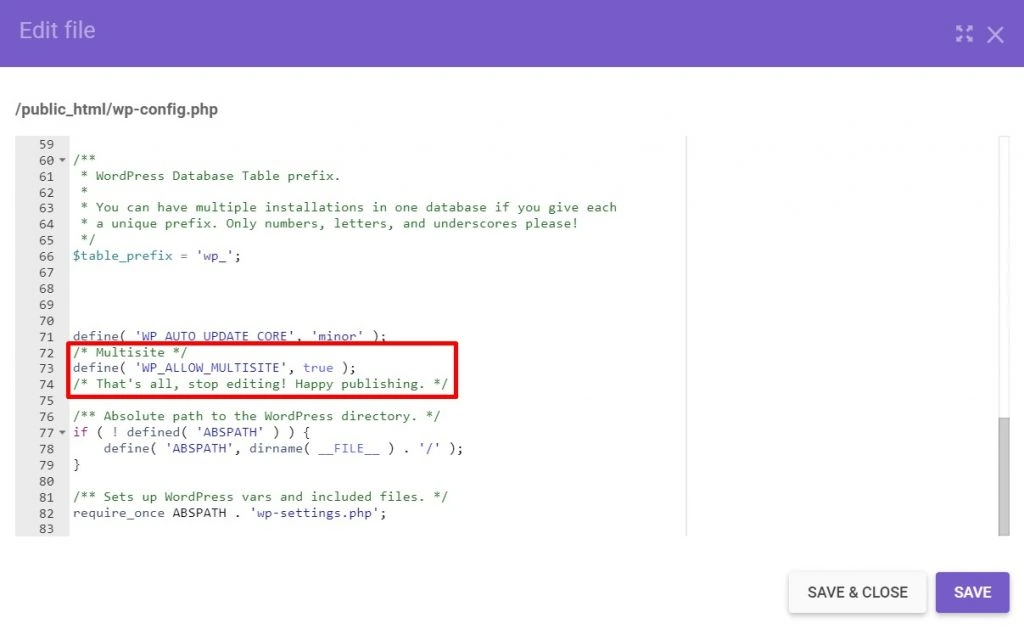Image resolution: width=1024 pixels, height=629 pixels.
Task: Click the 'You can have multiple installations' comment line
Action: coord(349,208)
